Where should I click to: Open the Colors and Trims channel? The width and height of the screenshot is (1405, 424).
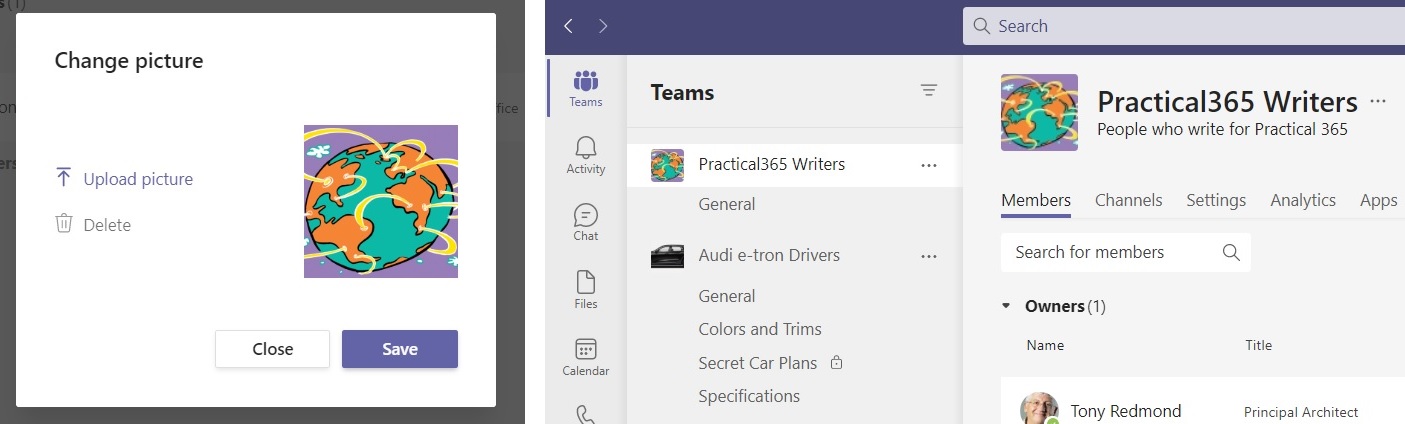[760, 329]
